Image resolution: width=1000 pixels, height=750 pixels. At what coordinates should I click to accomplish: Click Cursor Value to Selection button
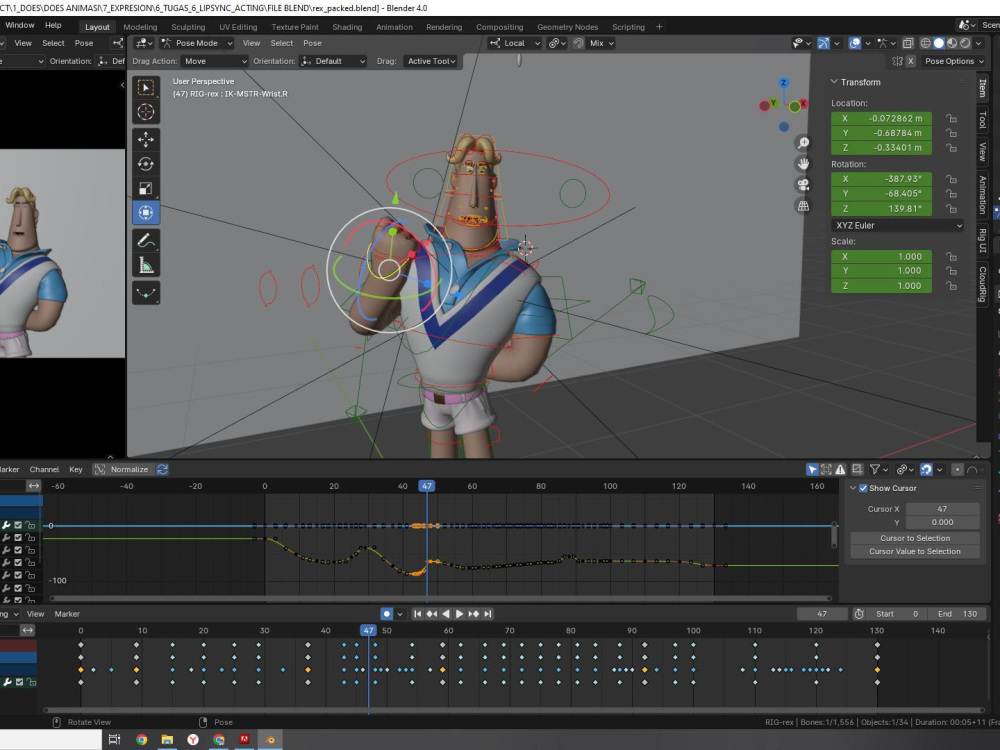click(915, 552)
